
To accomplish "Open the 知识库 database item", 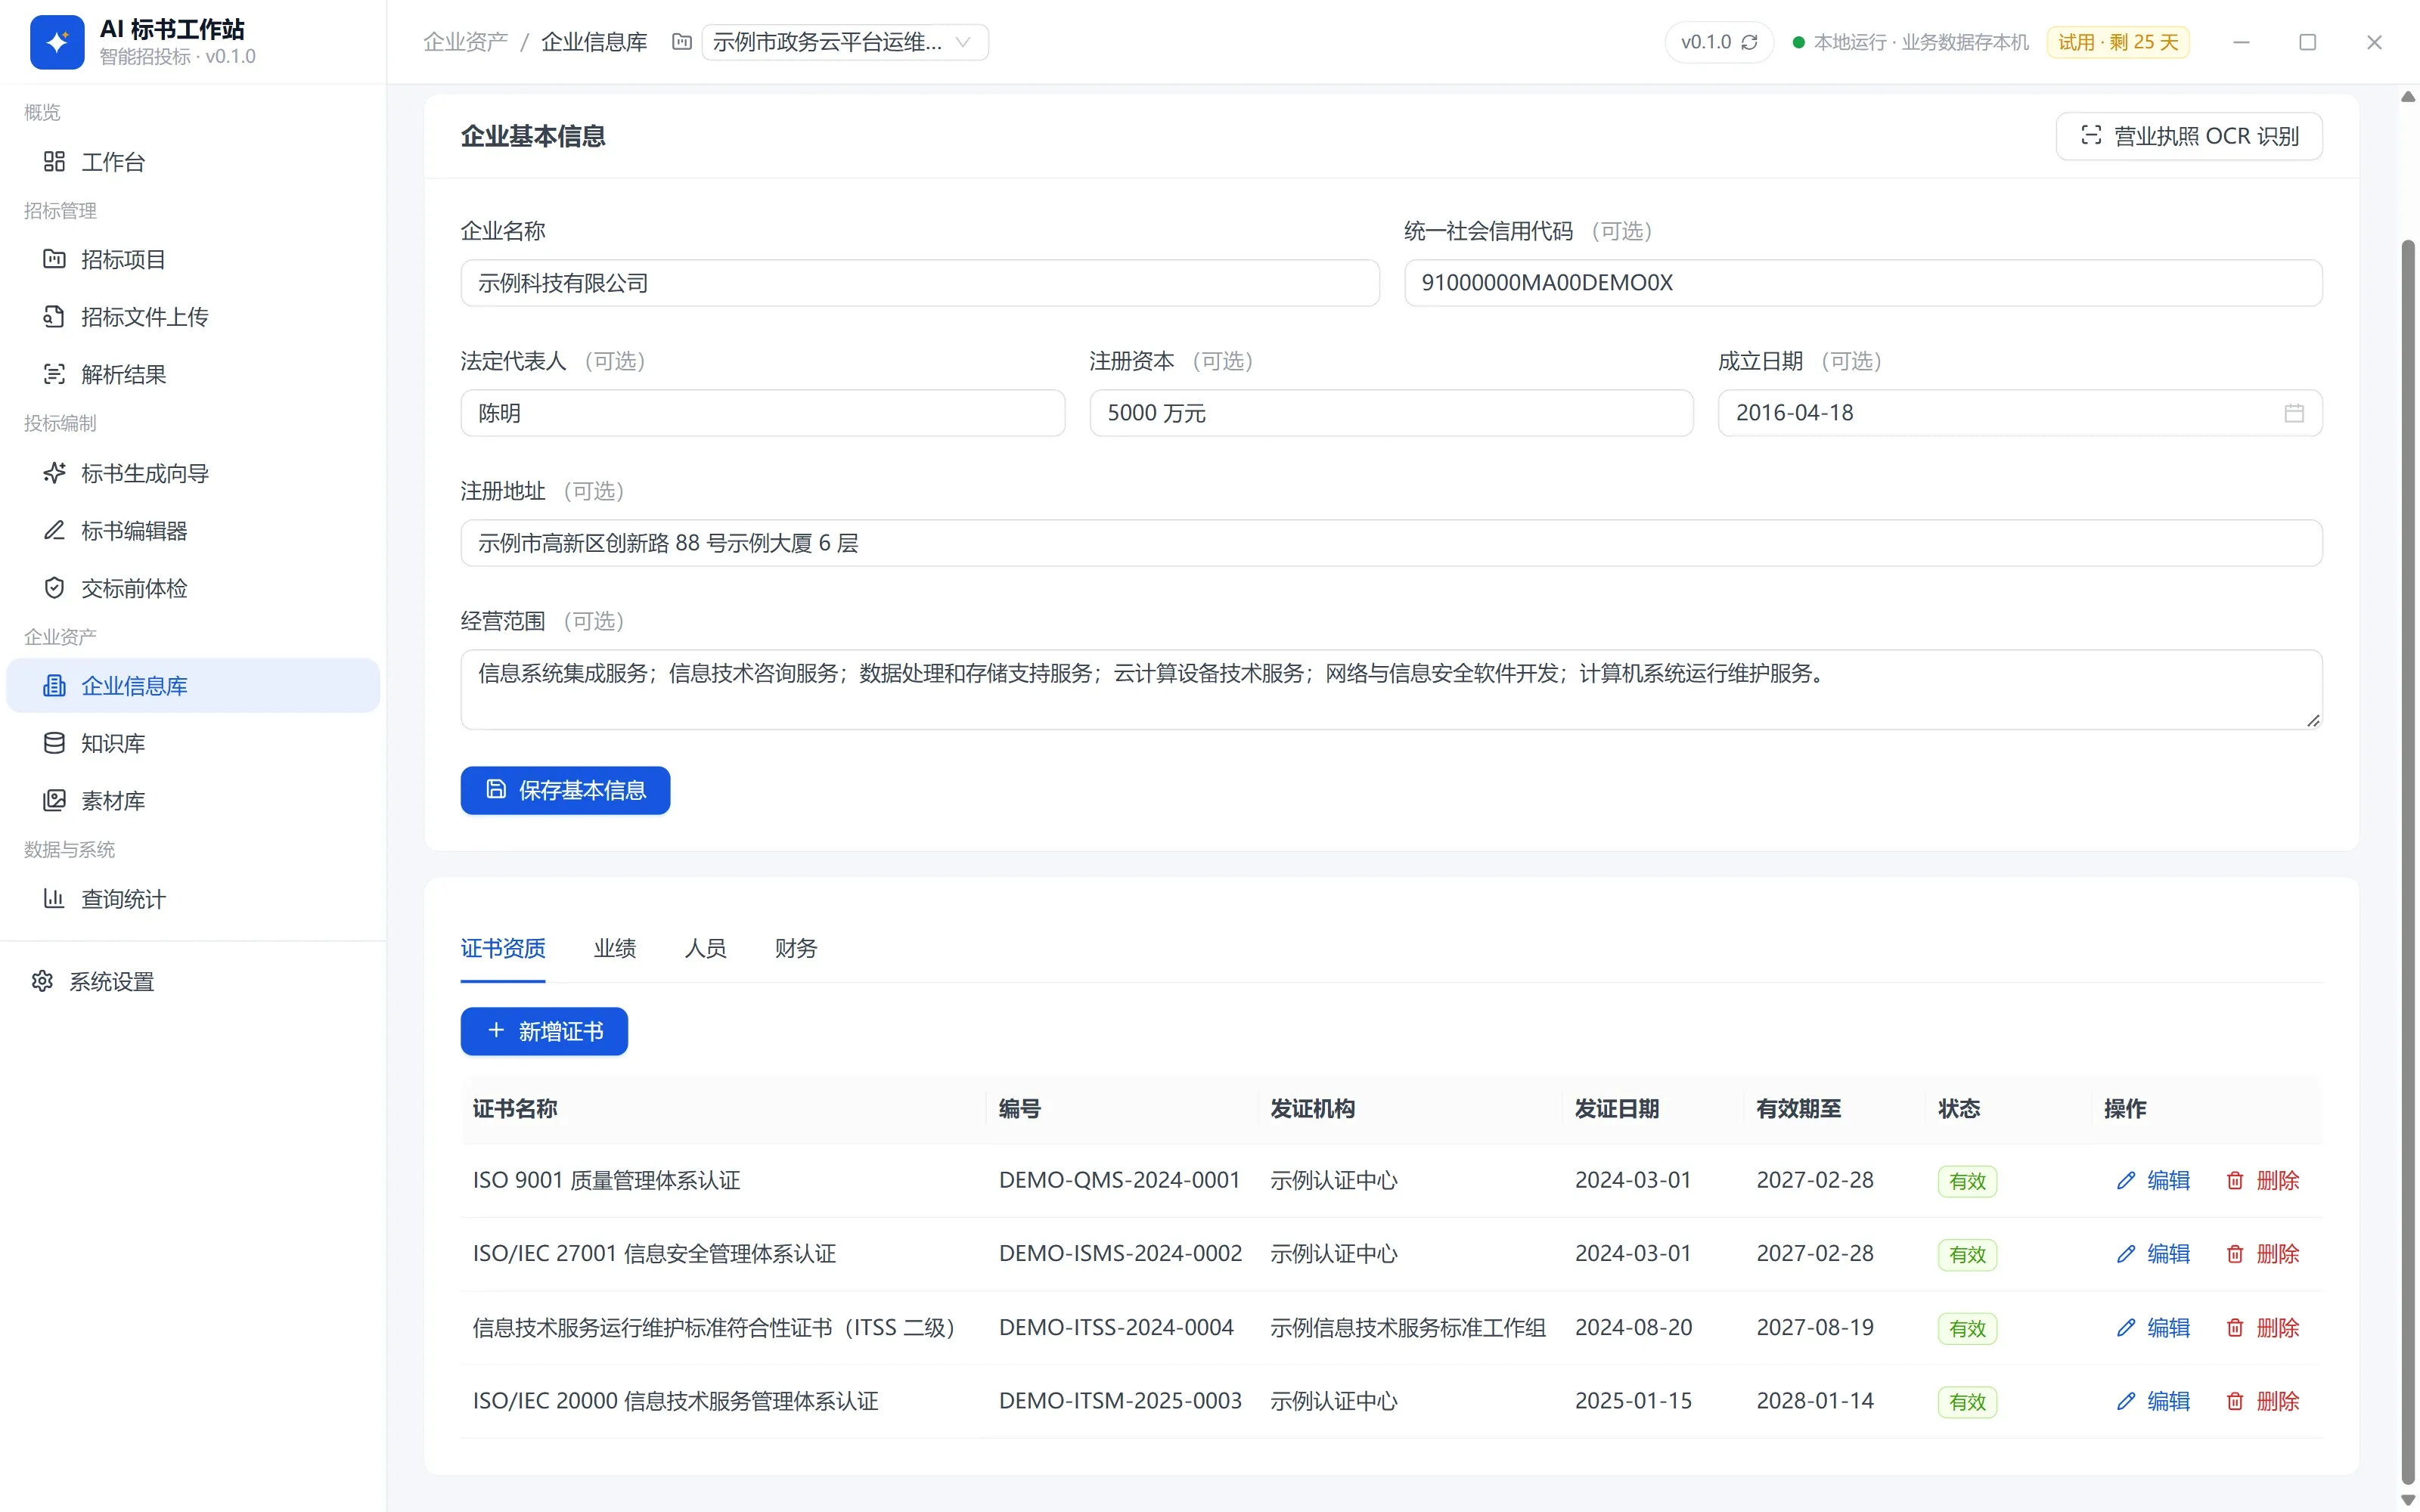I will [x=193, y=743].
